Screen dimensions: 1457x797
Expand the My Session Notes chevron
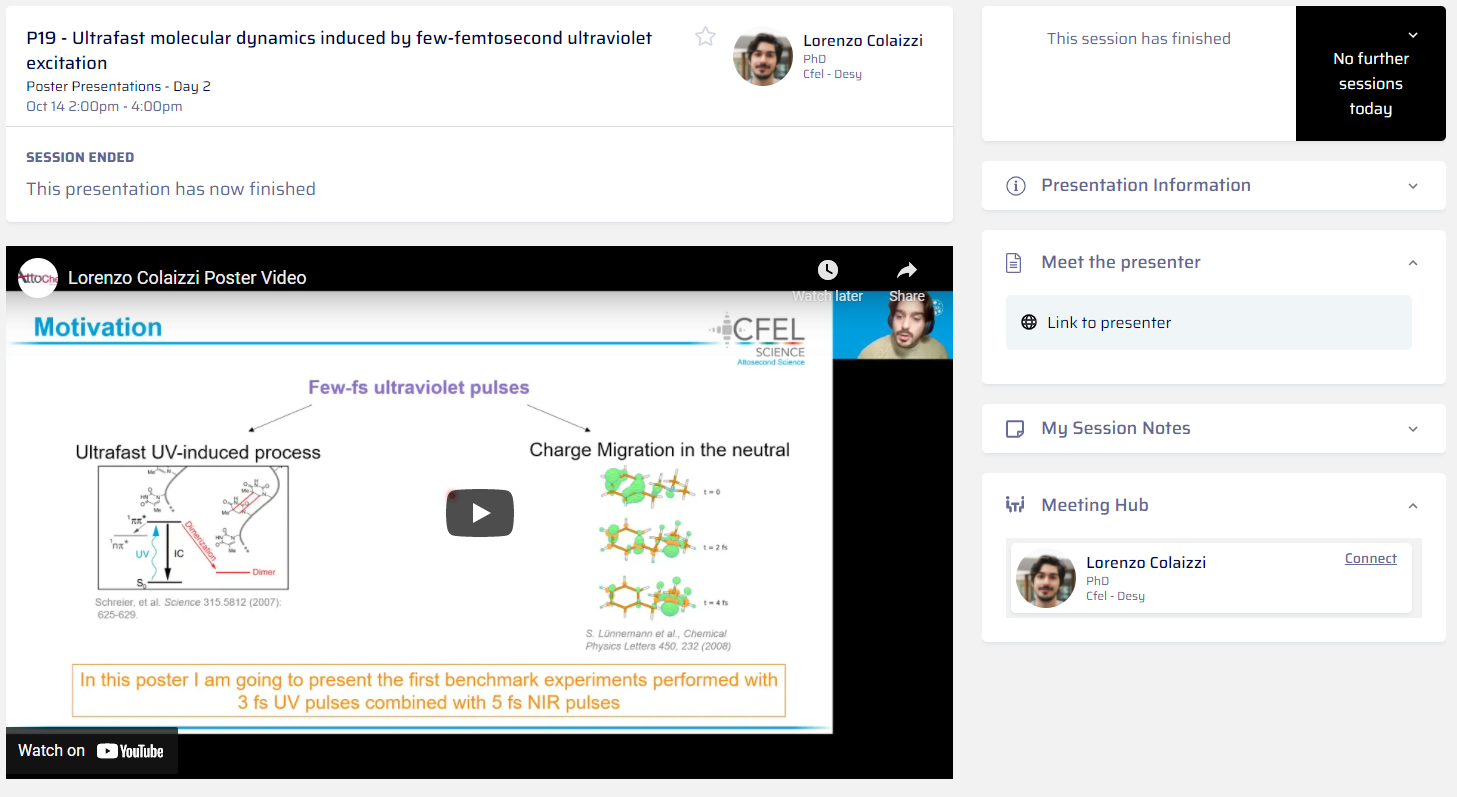[1413, 429]
